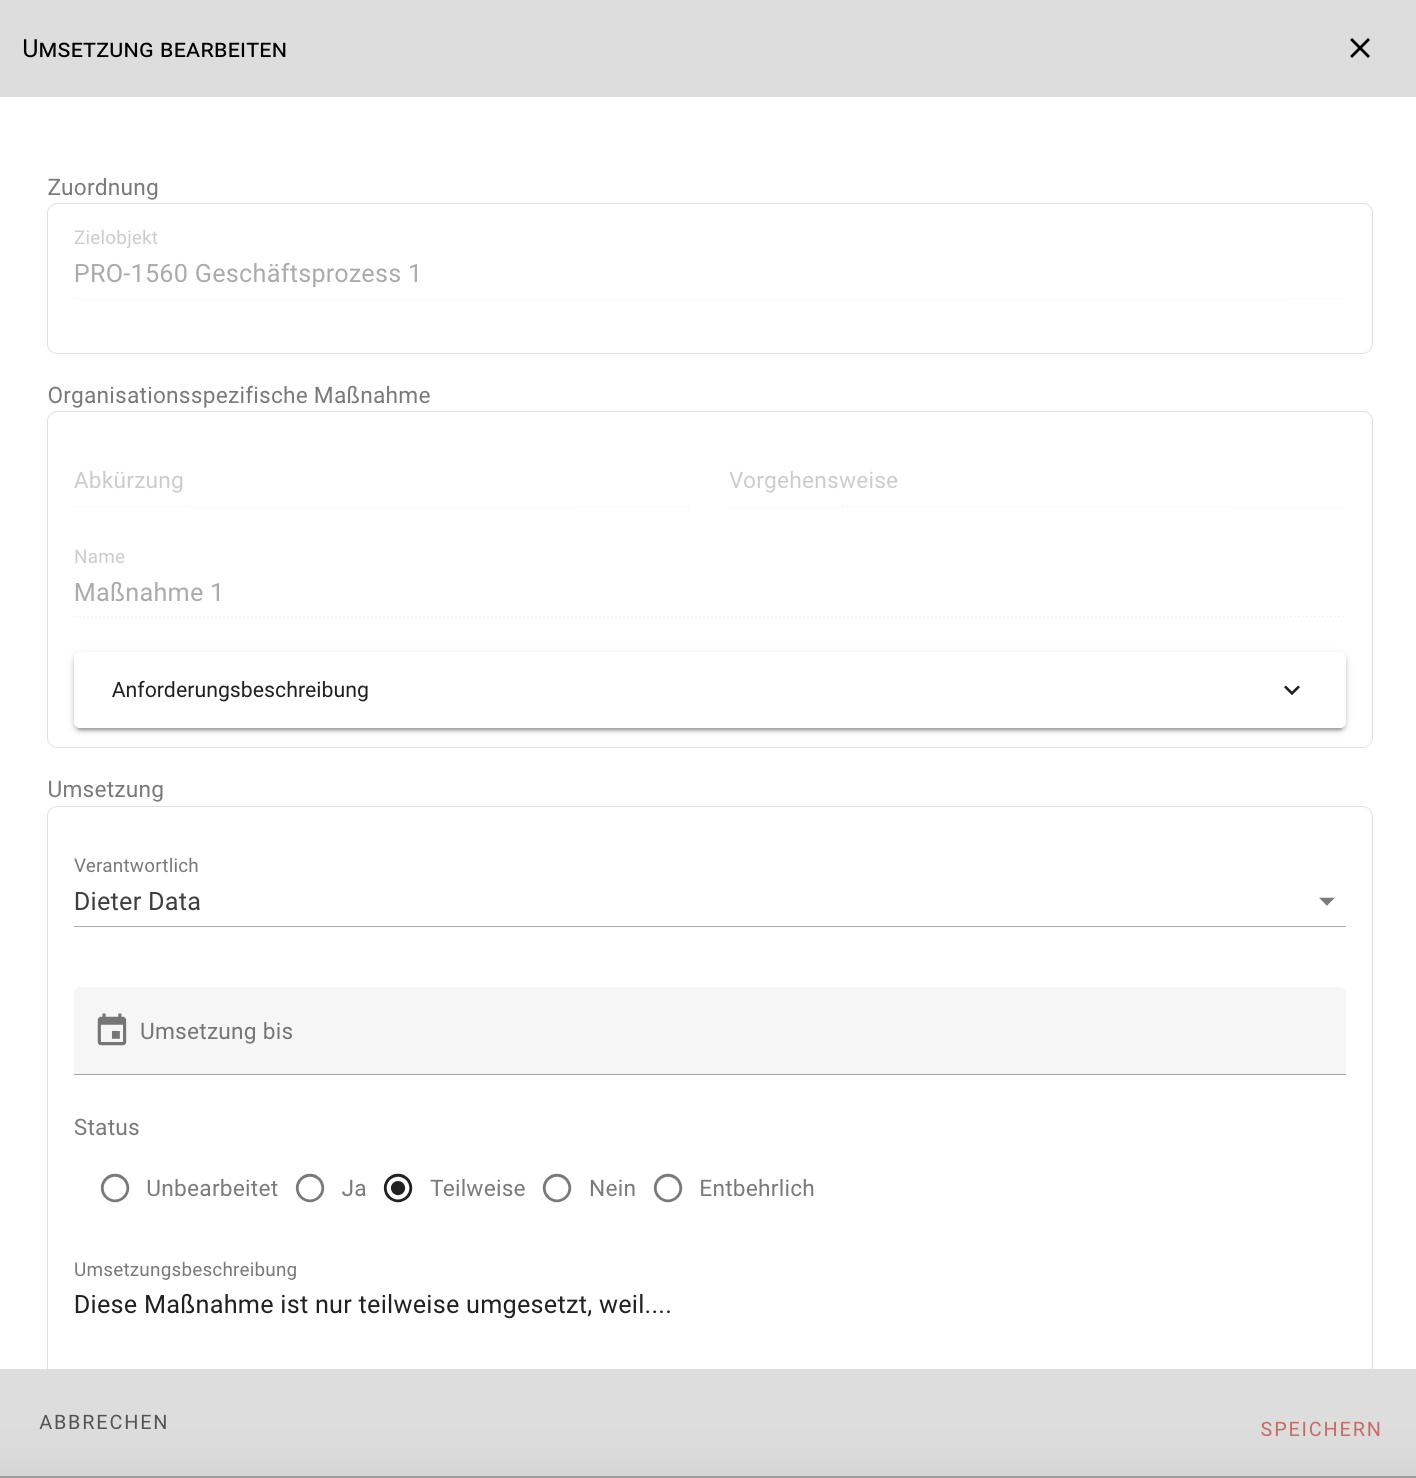Choose the Teilweise status radio button
This screenshot has height=1478, width=1416.
[x=398, y=1188]
